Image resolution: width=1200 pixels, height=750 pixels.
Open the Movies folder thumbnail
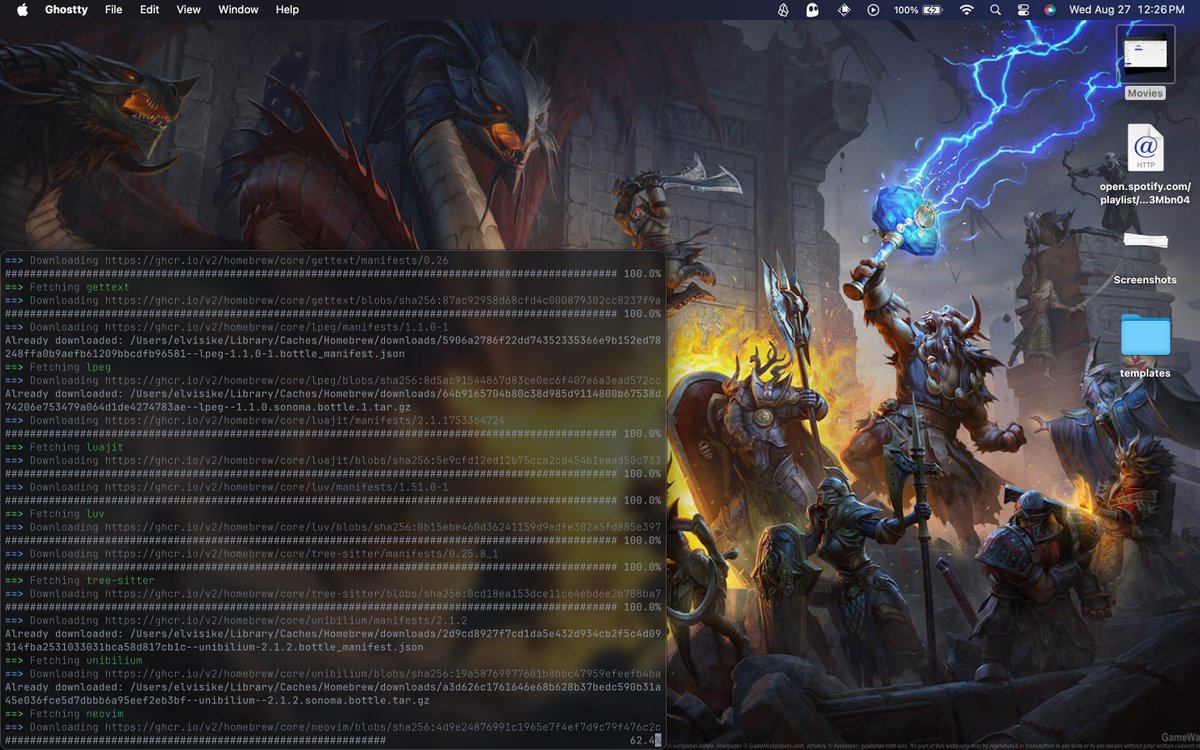(x=1144, y=57)
